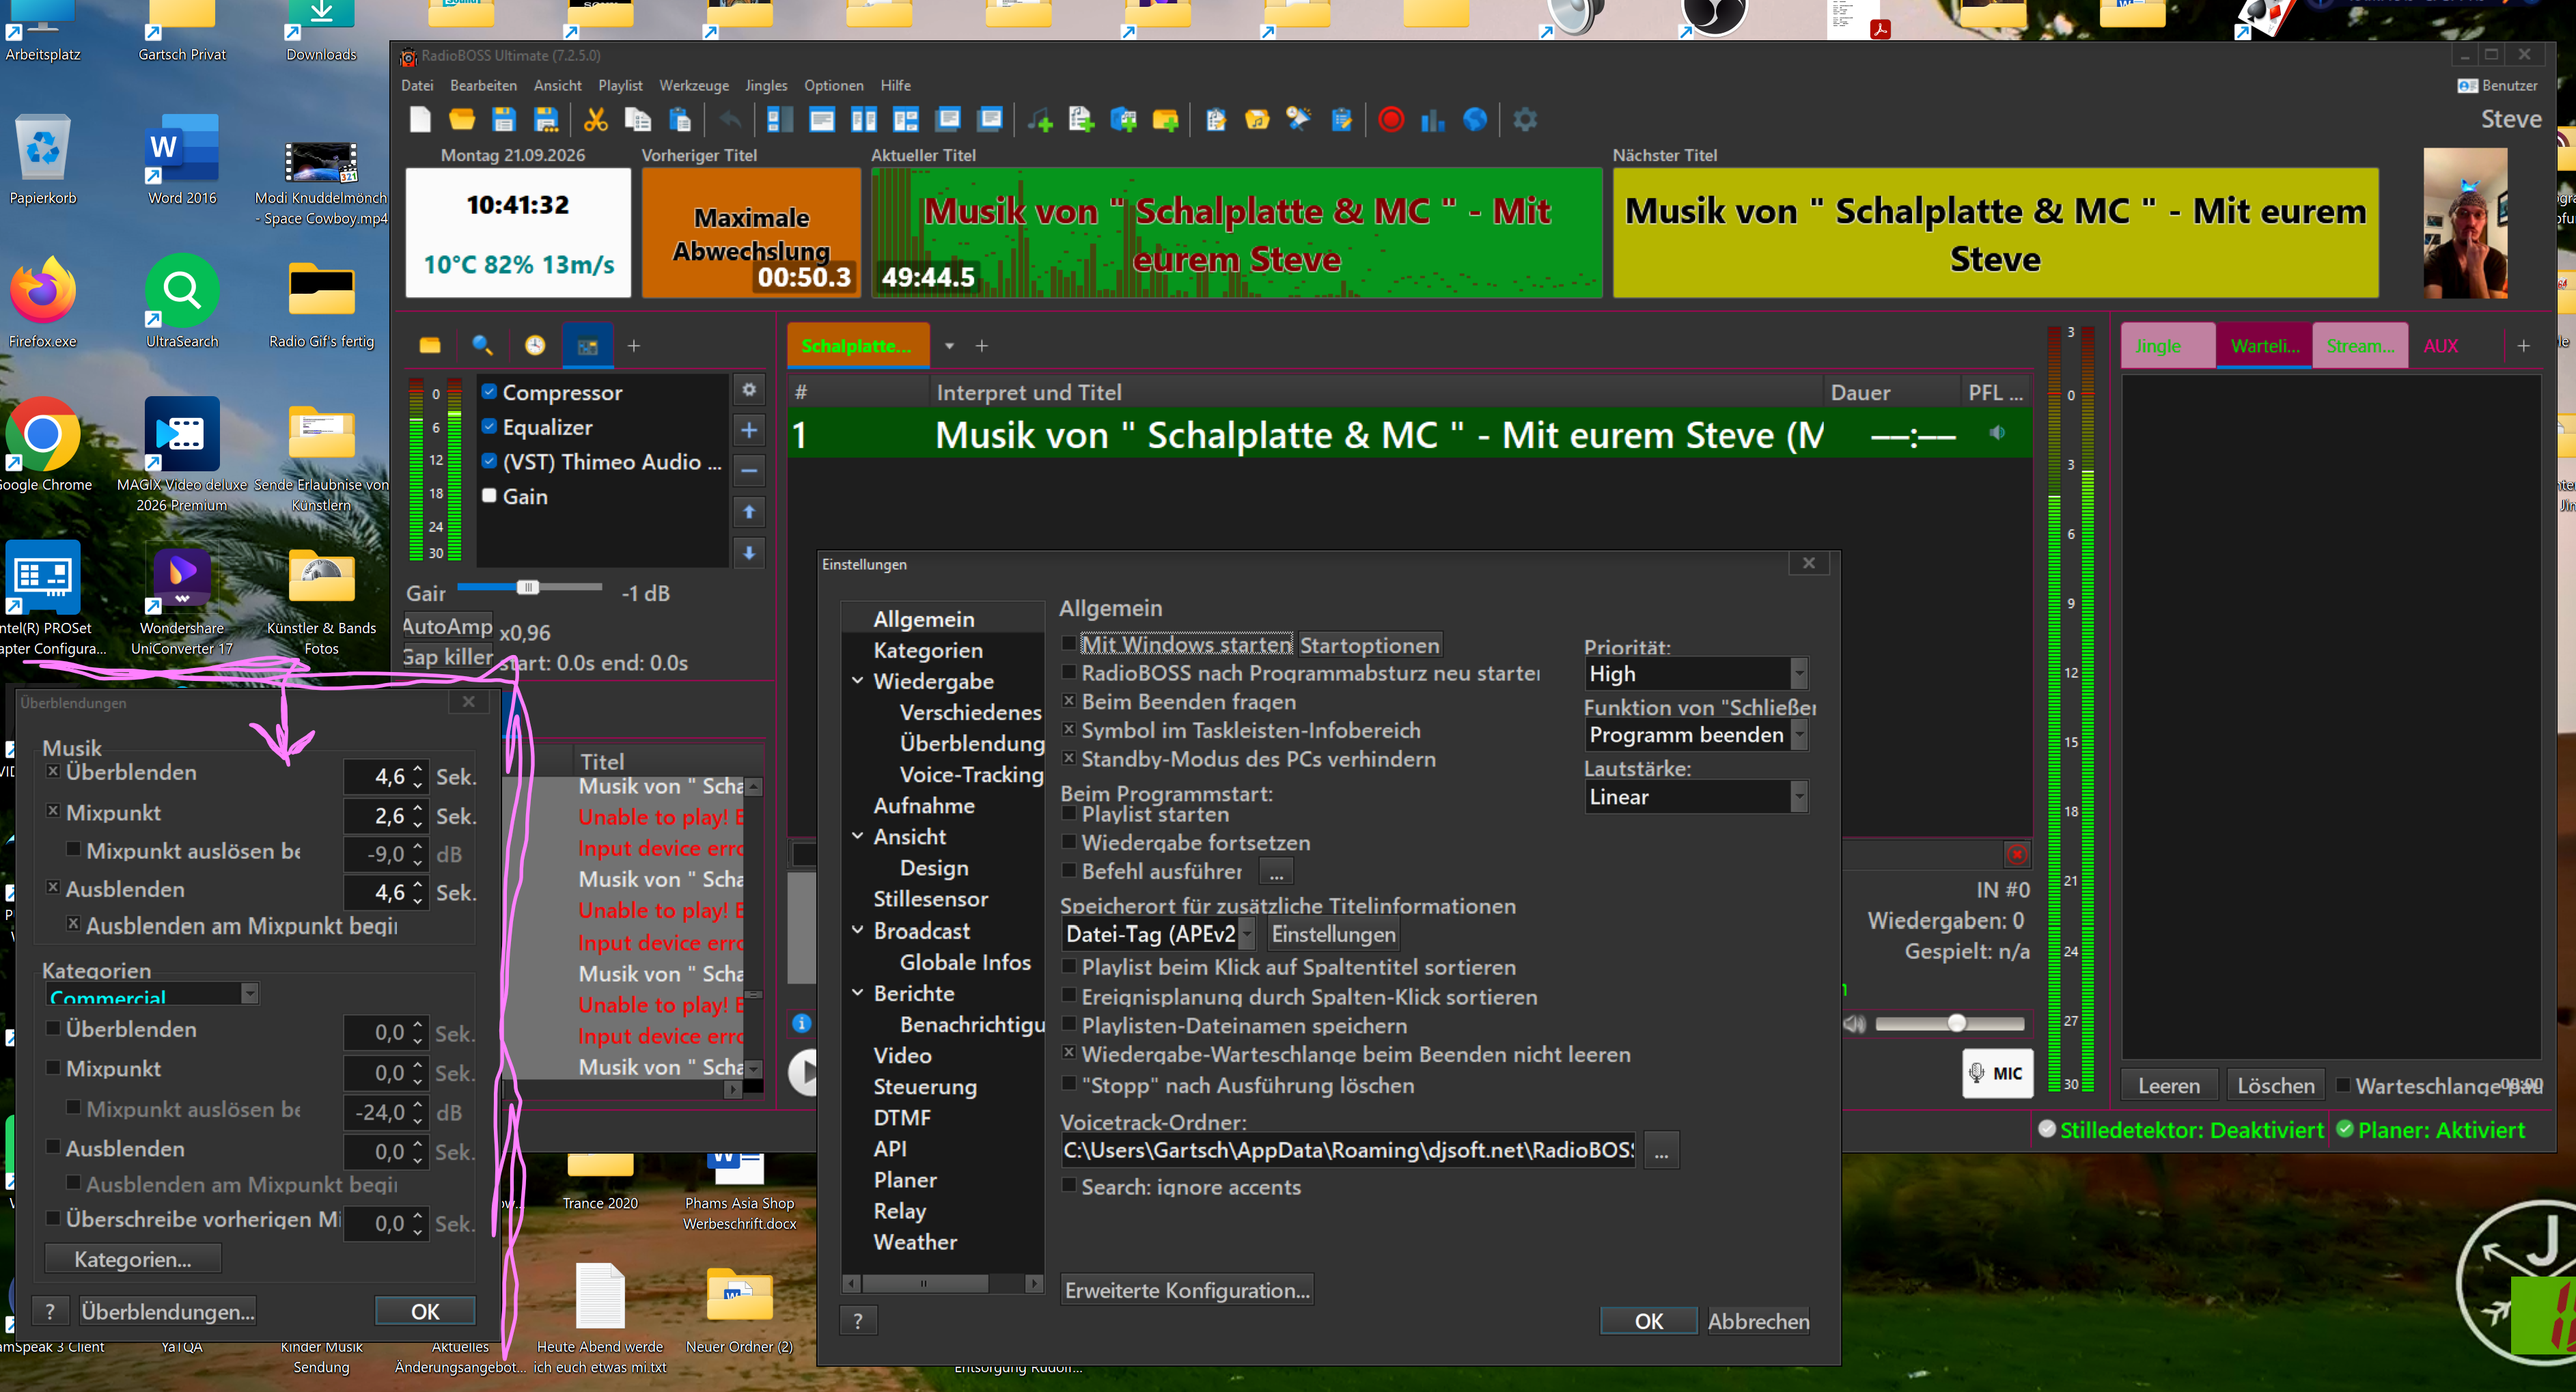Open settings via the toolbar gear icon
The width and height of the screenshot is (2576, 1392).
pyautogui.click(x=1525, y=120)
